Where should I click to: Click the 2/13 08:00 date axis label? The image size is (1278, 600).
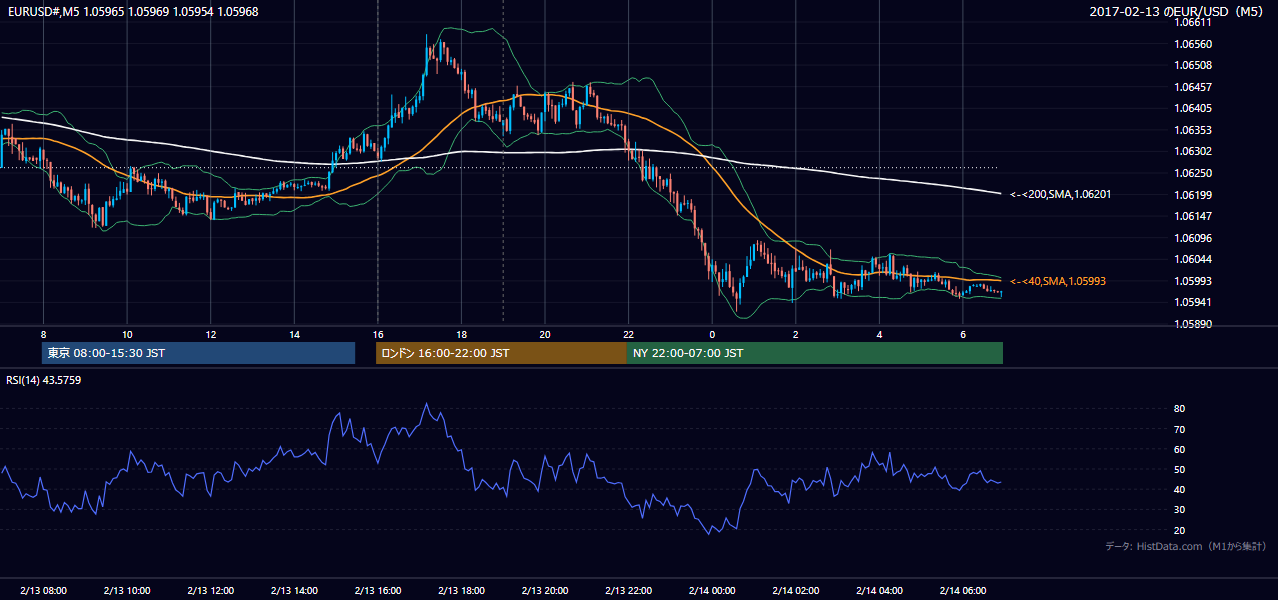[43, 590]
